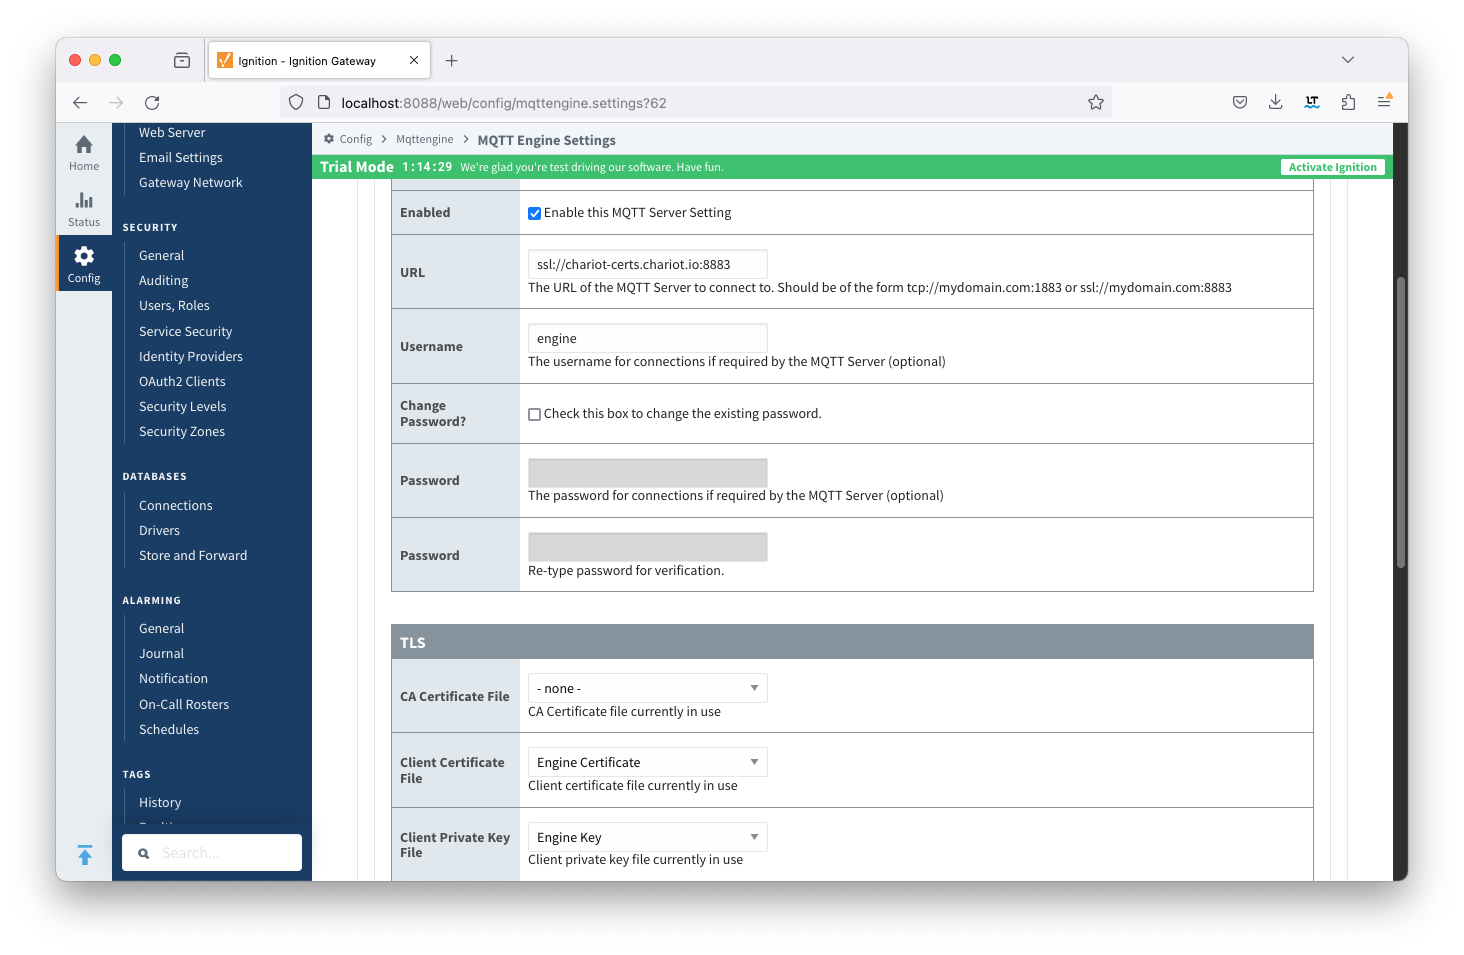The image size is (1464, 955).
Task: Close the Ignition Gateway tab
Action: [x=414, y=60]
